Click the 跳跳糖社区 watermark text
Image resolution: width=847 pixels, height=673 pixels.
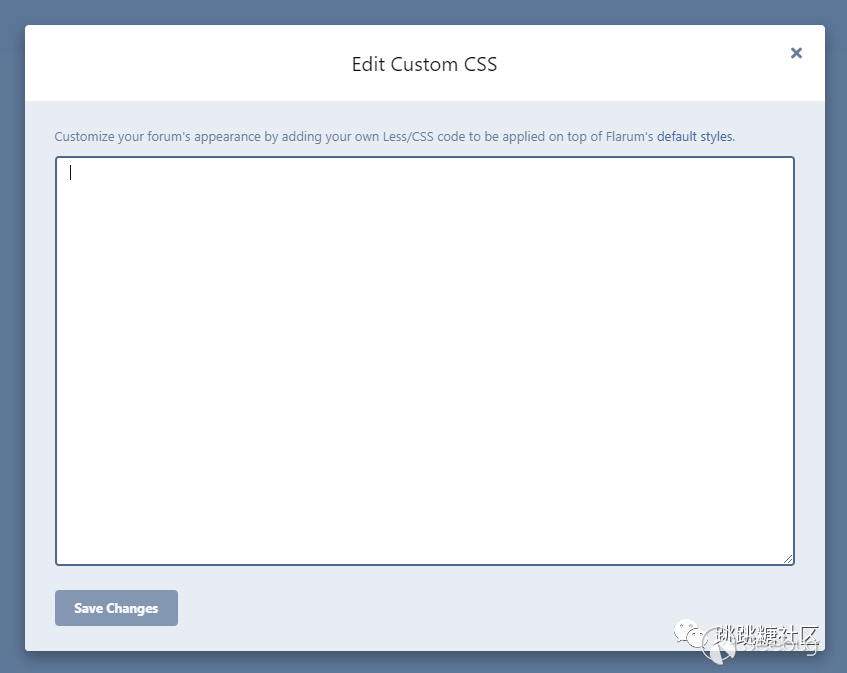pos(767,634)
